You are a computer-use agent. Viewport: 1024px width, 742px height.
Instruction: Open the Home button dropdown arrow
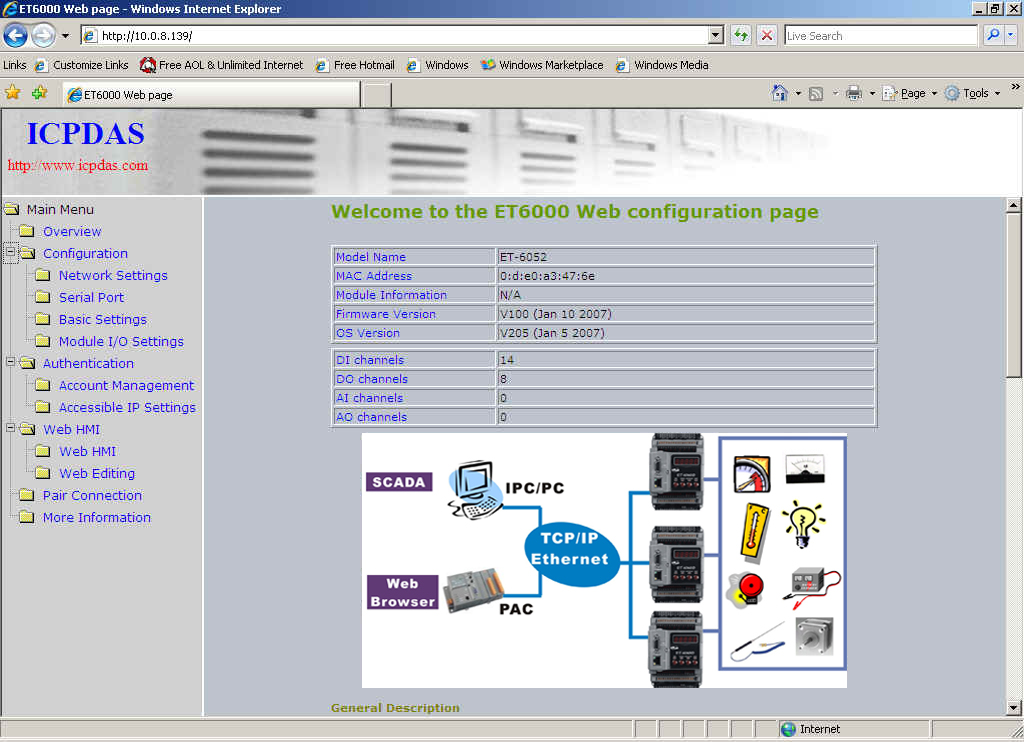[798, 93]
